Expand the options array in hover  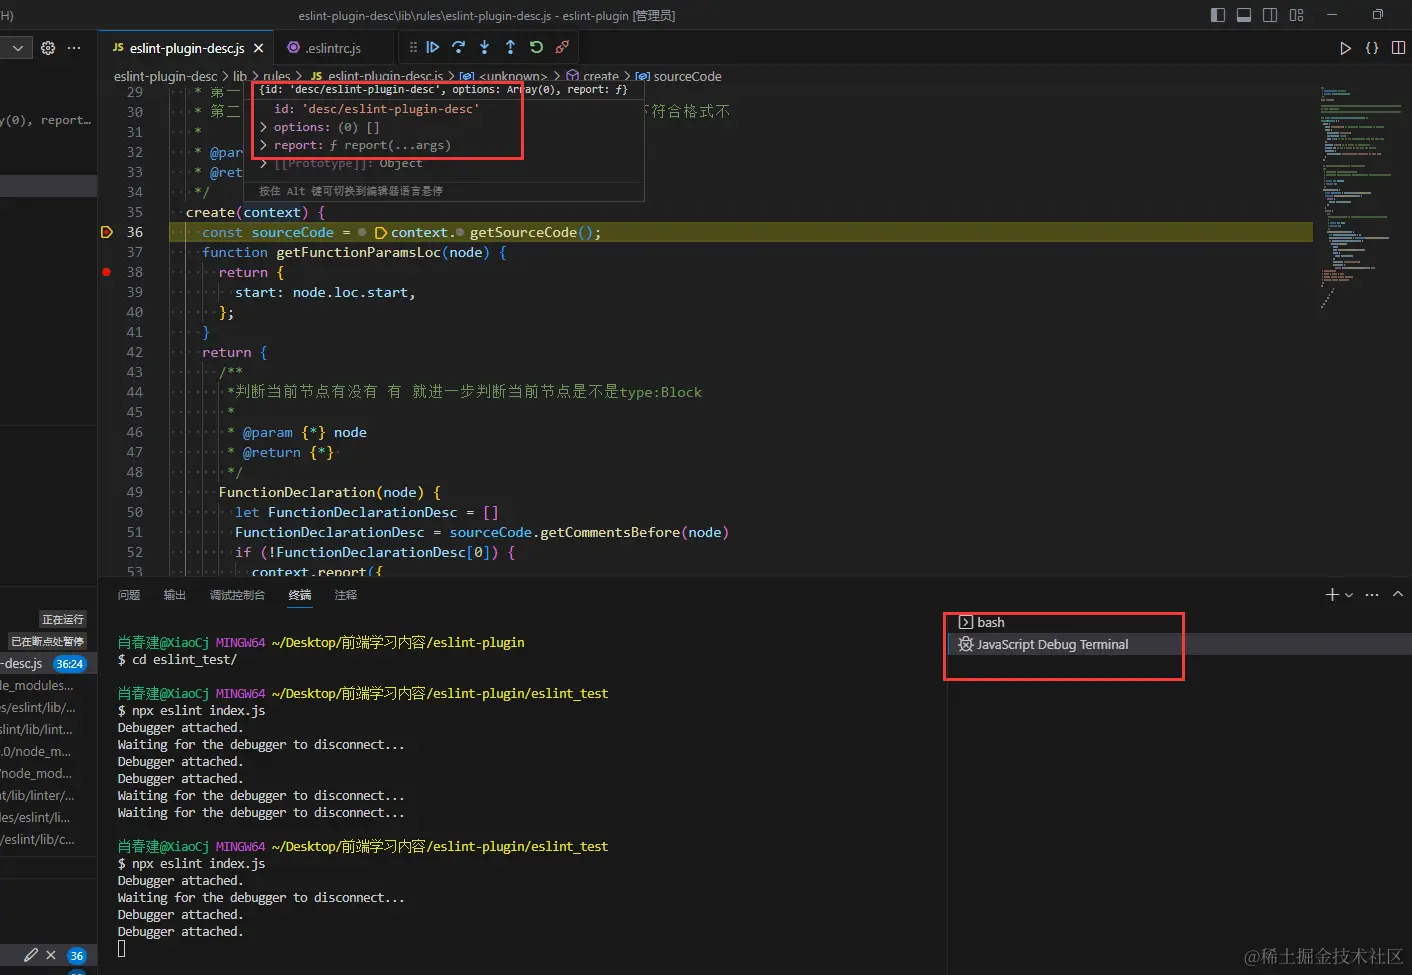pos(264,127)
